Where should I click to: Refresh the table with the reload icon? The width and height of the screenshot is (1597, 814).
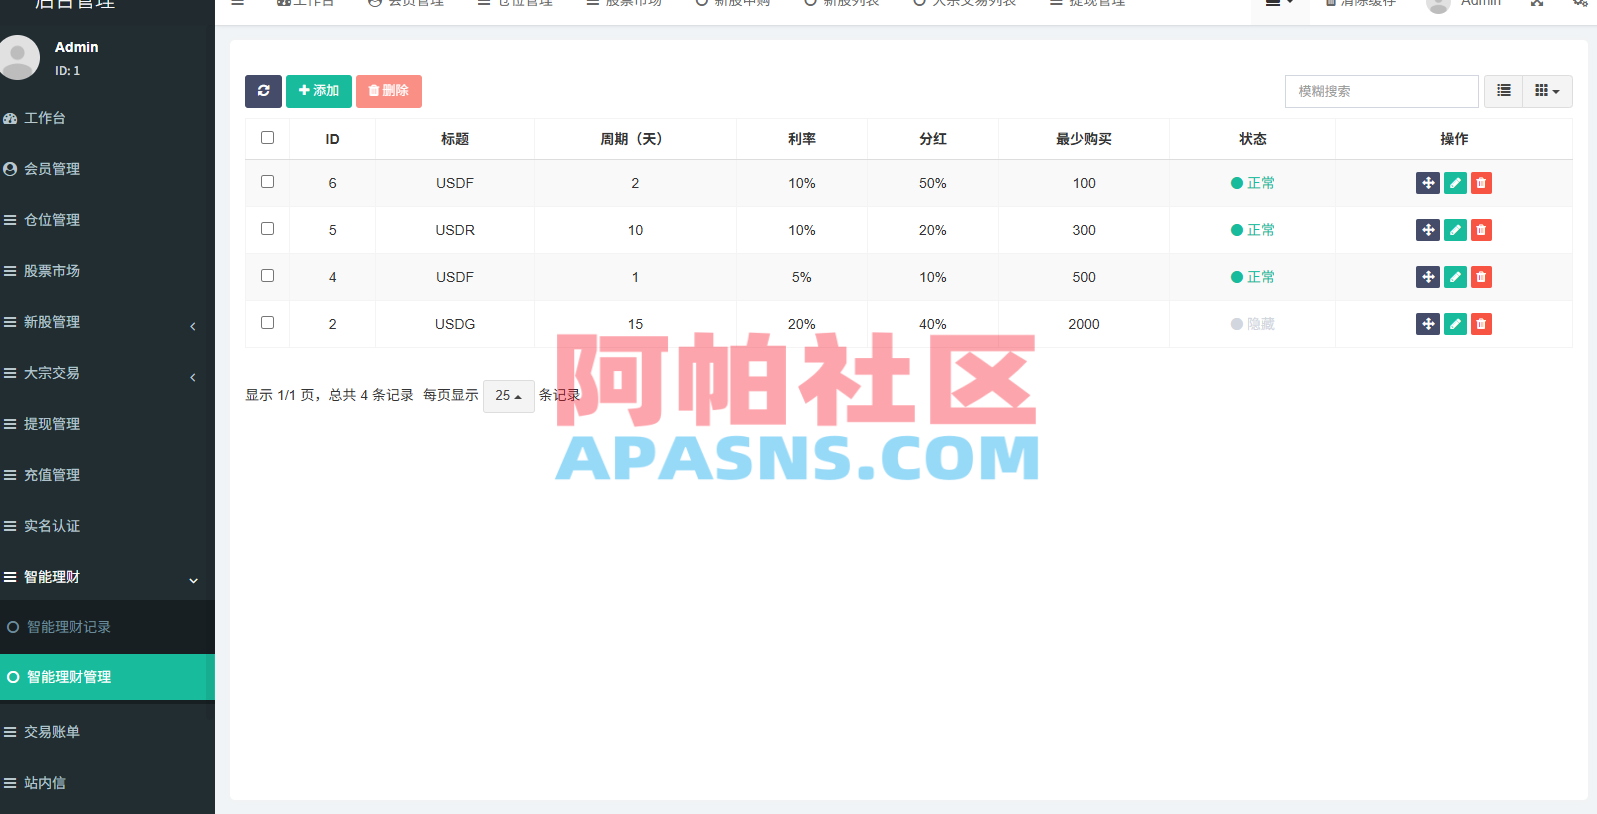[263, 91]
